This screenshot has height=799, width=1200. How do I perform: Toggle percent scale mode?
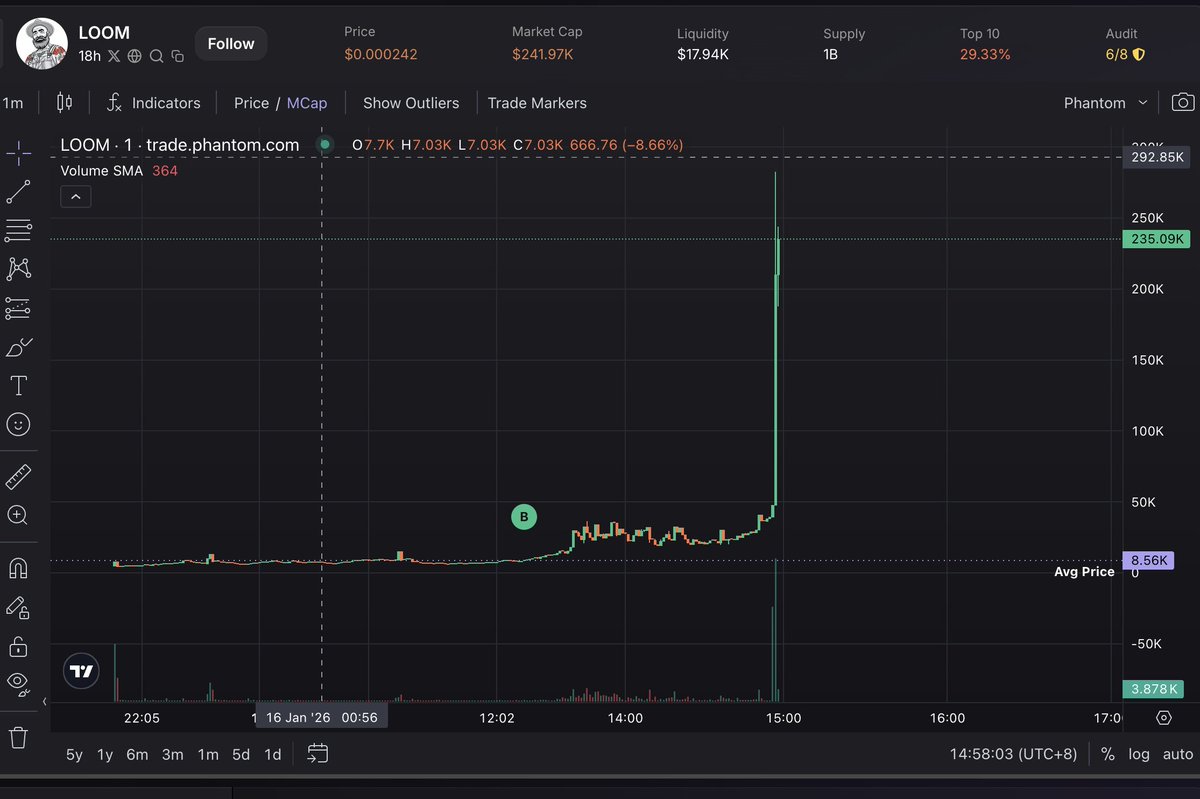click(1108, 754)
